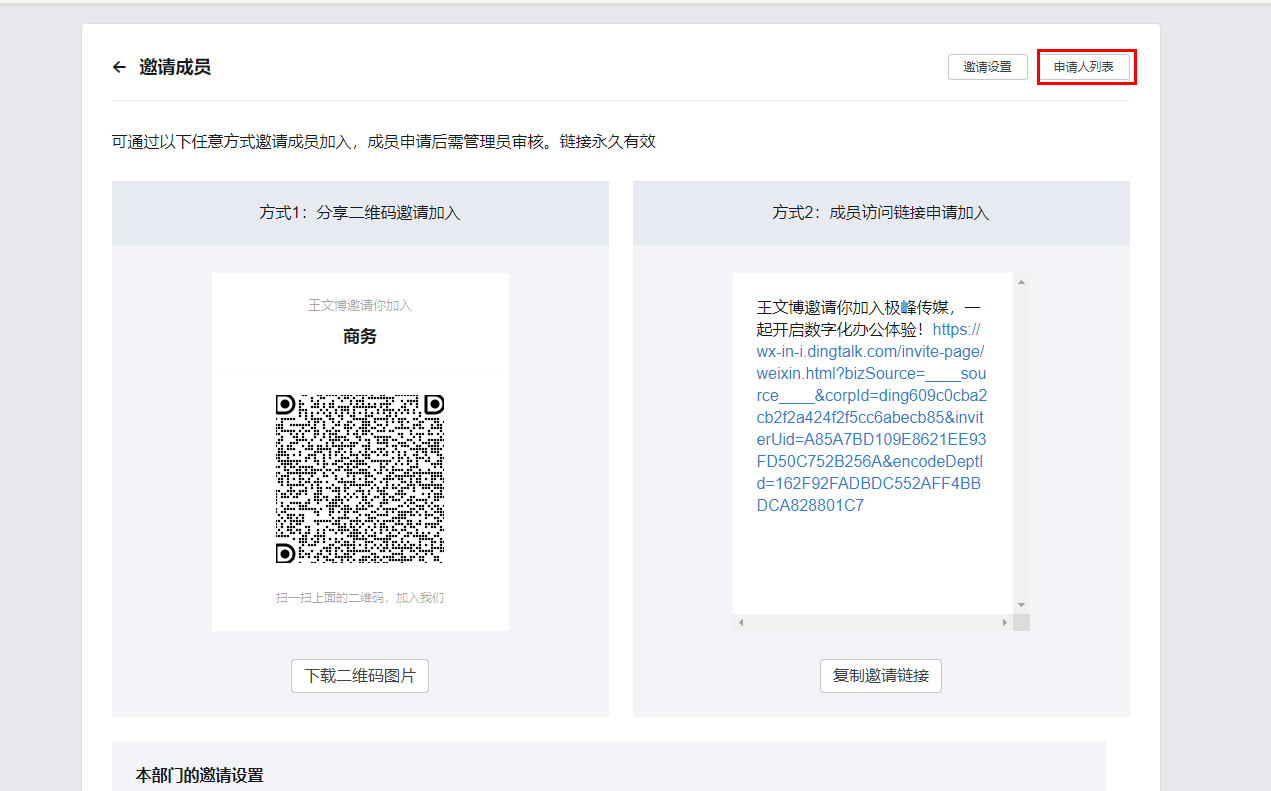Go back using the left arrow icon
1271x791 pixels.
(x=119, y=67)
